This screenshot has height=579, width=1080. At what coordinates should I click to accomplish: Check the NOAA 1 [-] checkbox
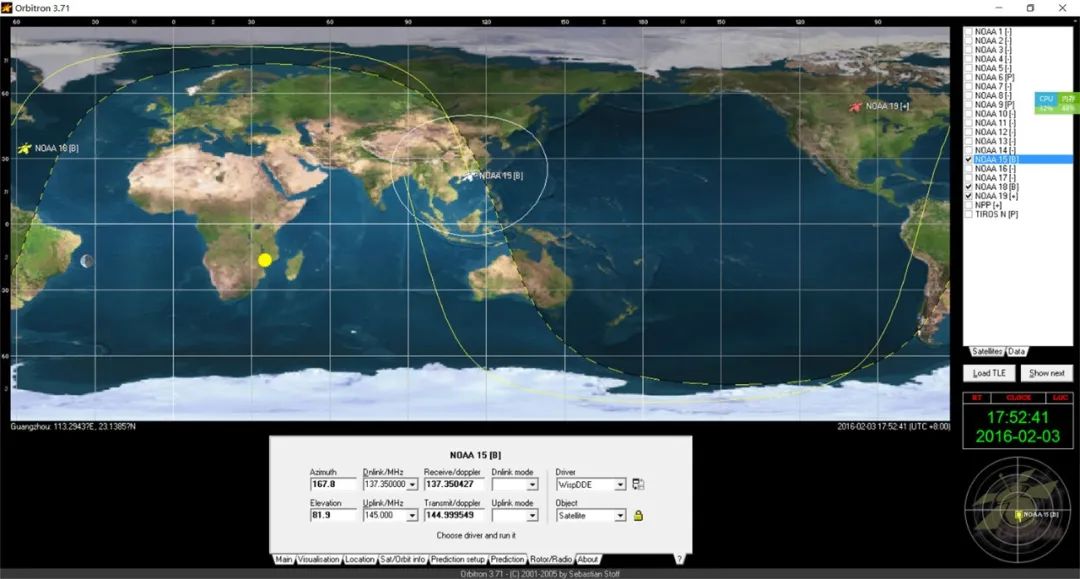969,32
